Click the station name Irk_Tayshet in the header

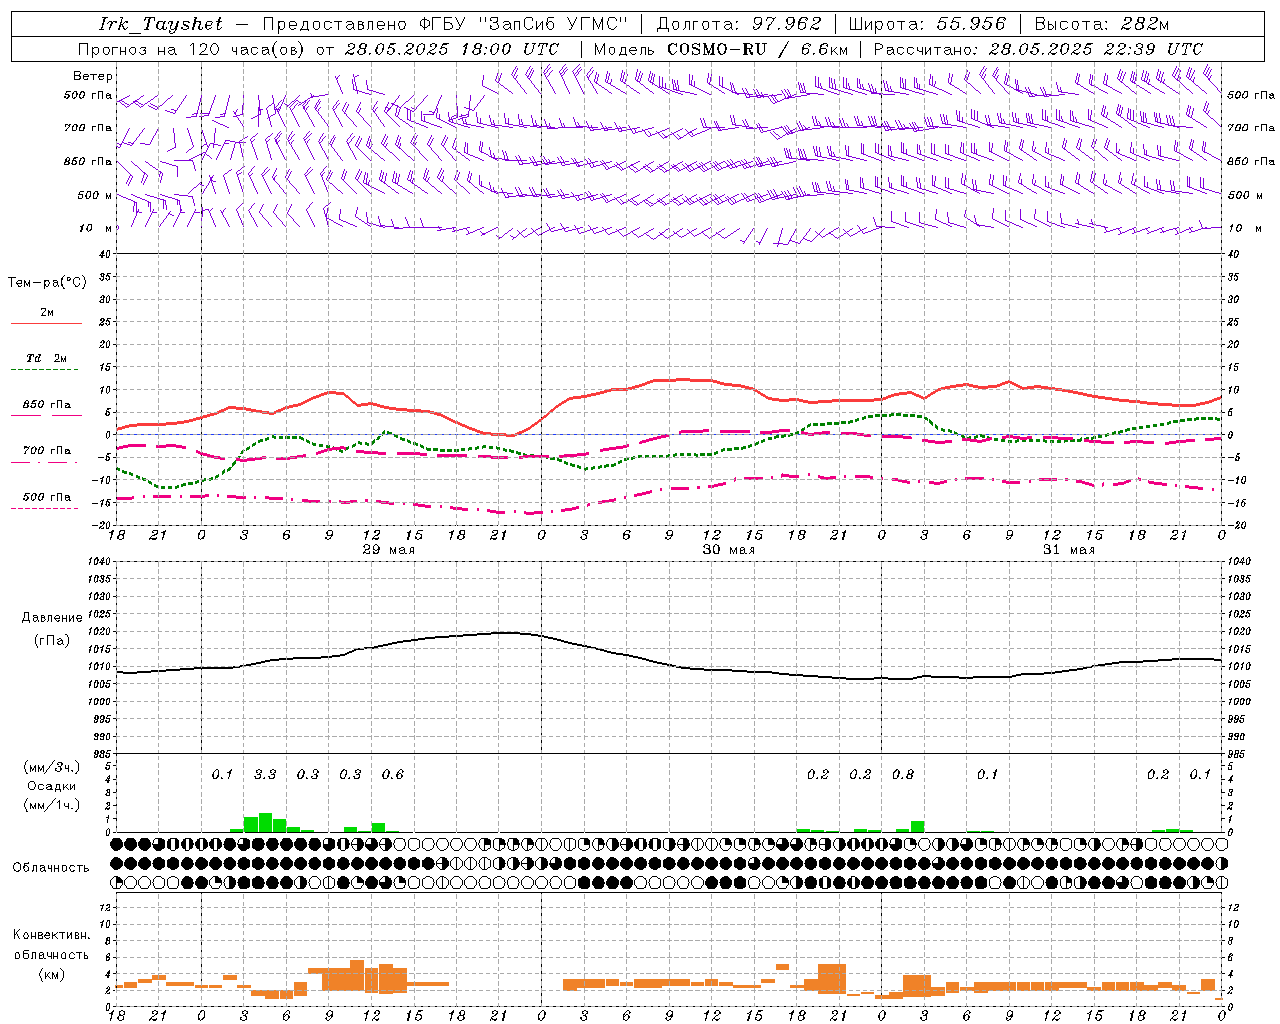point(161,24)
